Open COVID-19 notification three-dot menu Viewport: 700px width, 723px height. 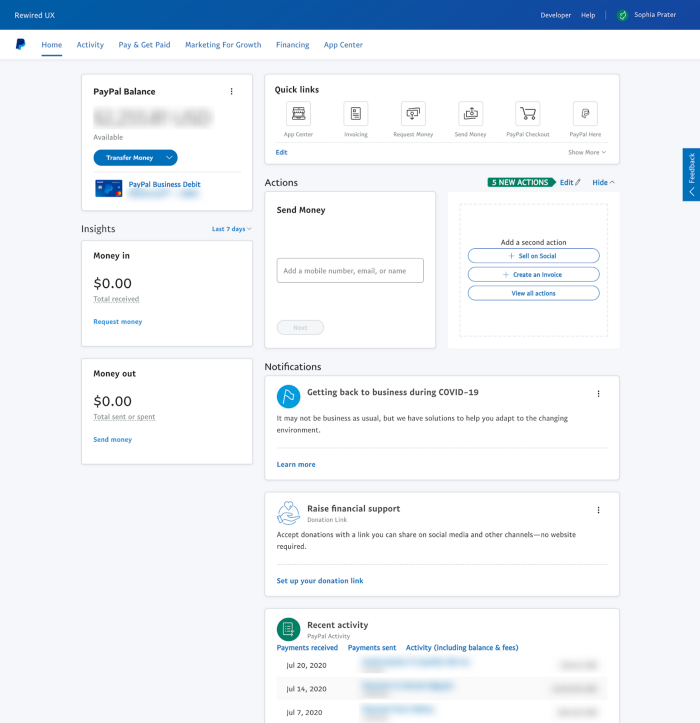(x=598, y=394)
